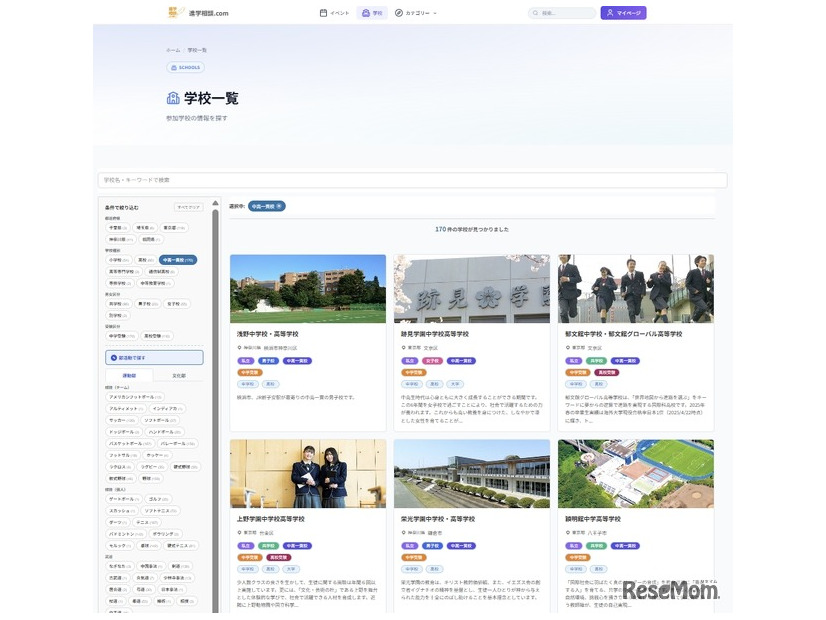The width and height of the screenshot is (826, 620).
Task: Open 上野学園中学校高等学校 school title
Action: [271, 519]
